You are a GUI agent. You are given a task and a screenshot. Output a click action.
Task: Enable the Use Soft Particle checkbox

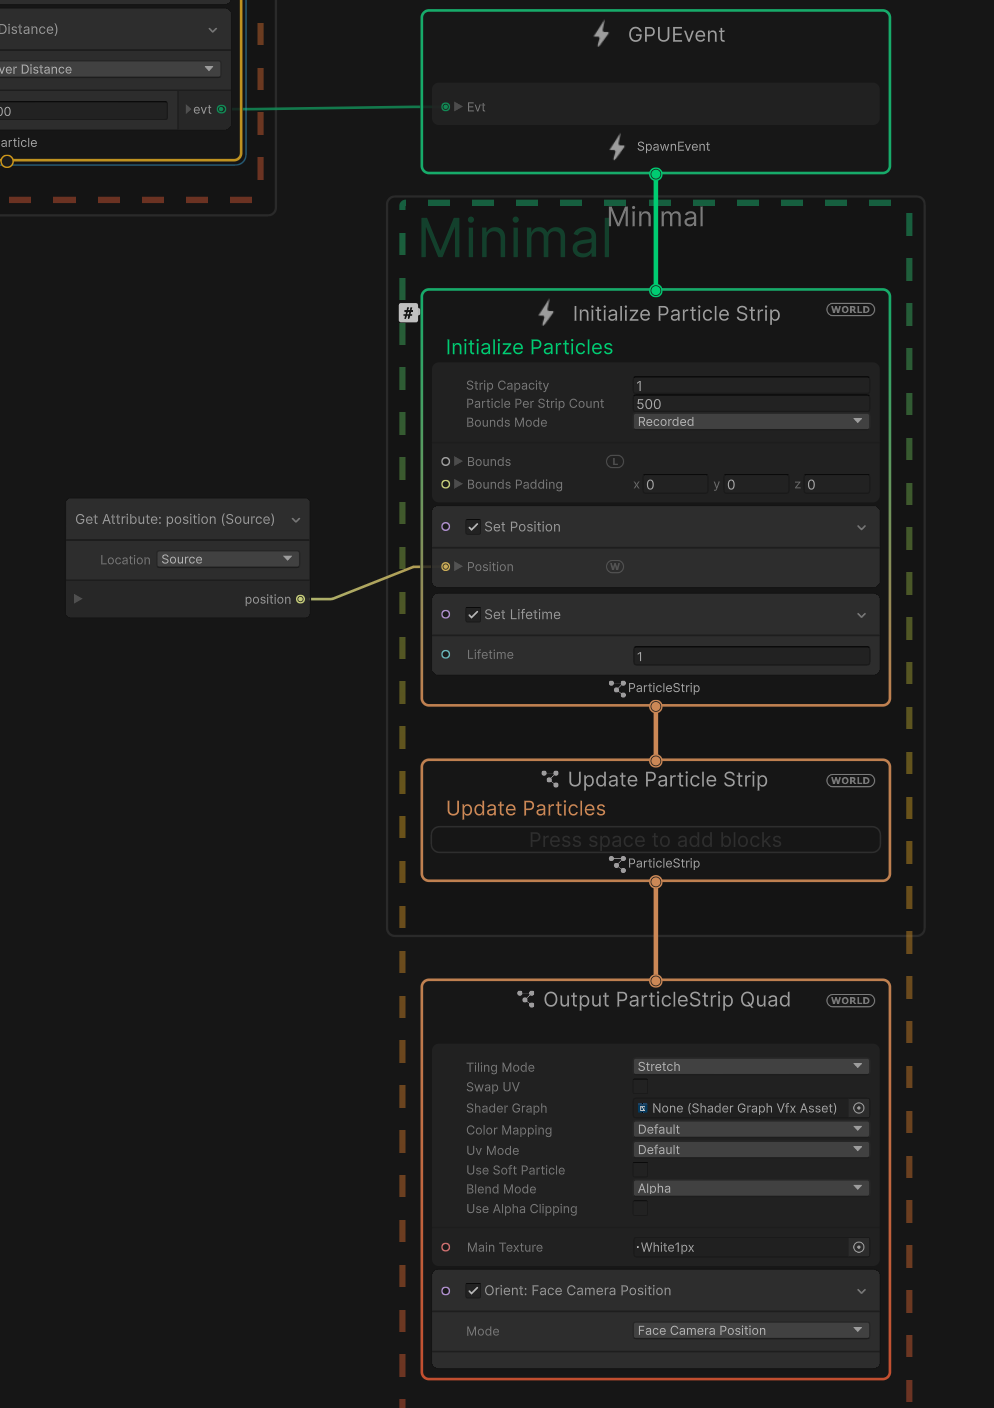pos(640,1170)
